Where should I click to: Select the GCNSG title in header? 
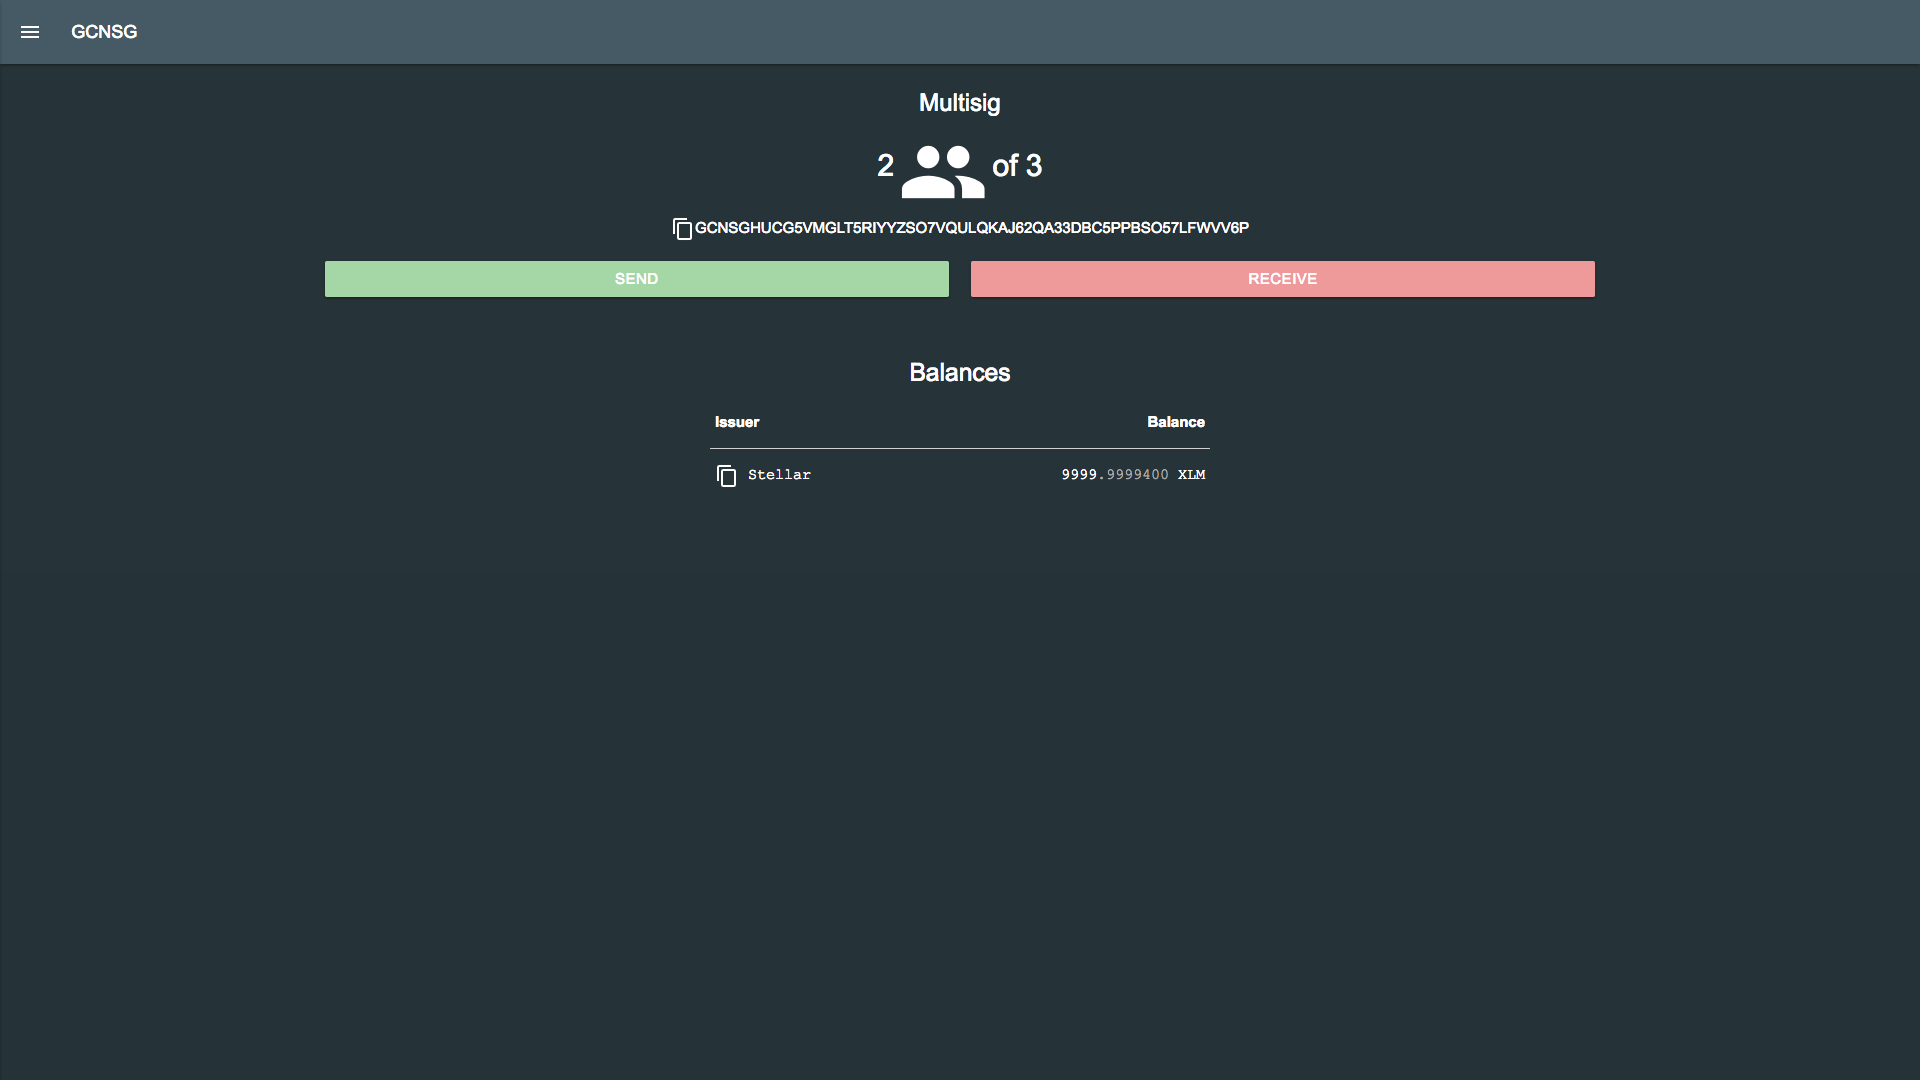(x=104, y=32)
